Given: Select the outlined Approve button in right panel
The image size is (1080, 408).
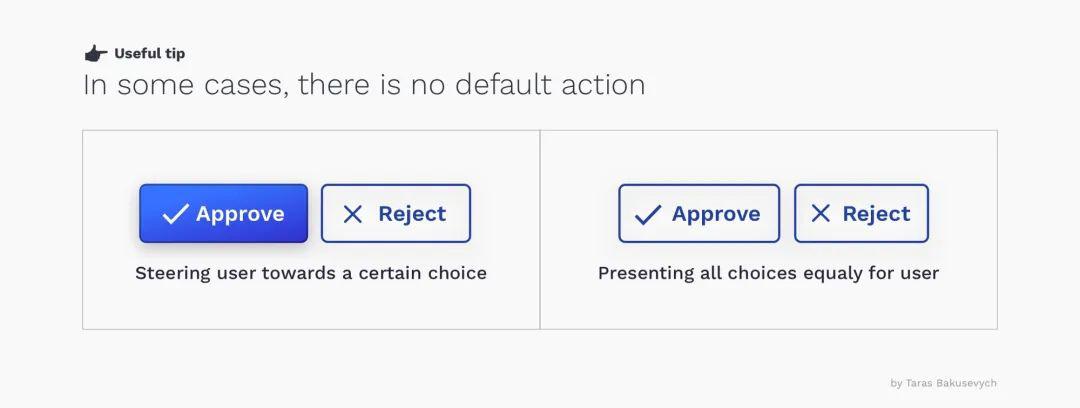Looking at the screenshot, I should [x=699, y=214].
